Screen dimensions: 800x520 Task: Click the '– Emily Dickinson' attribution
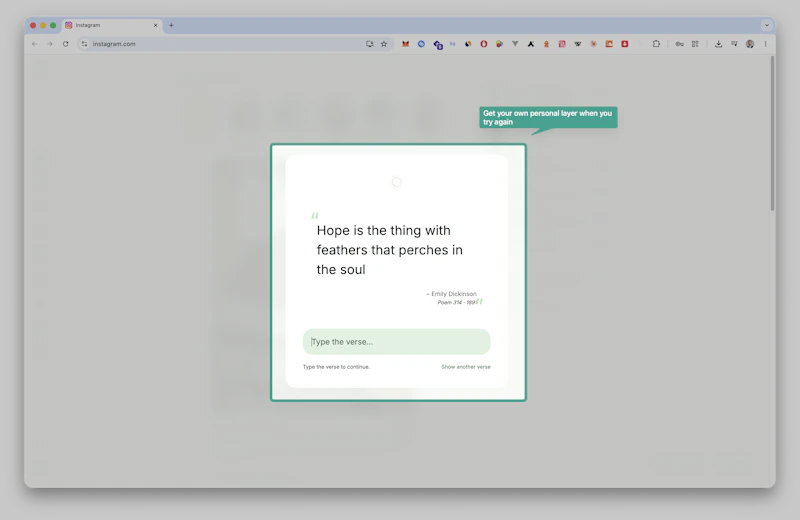tap(452, 294)
